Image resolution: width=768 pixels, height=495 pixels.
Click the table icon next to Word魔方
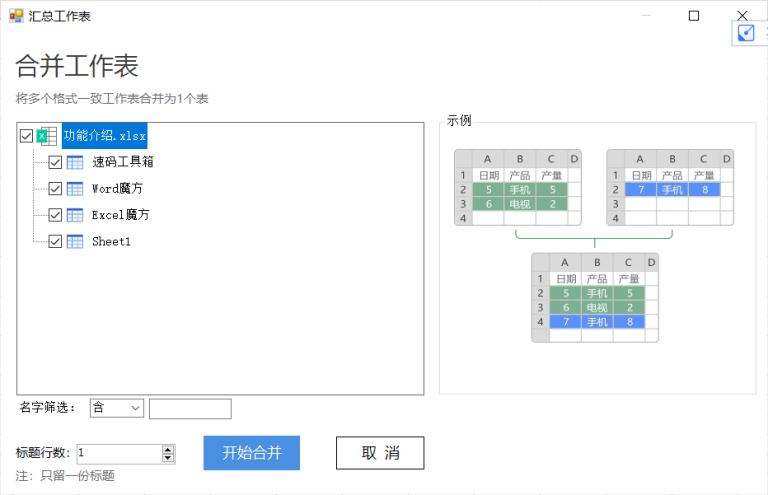(75, 188)
